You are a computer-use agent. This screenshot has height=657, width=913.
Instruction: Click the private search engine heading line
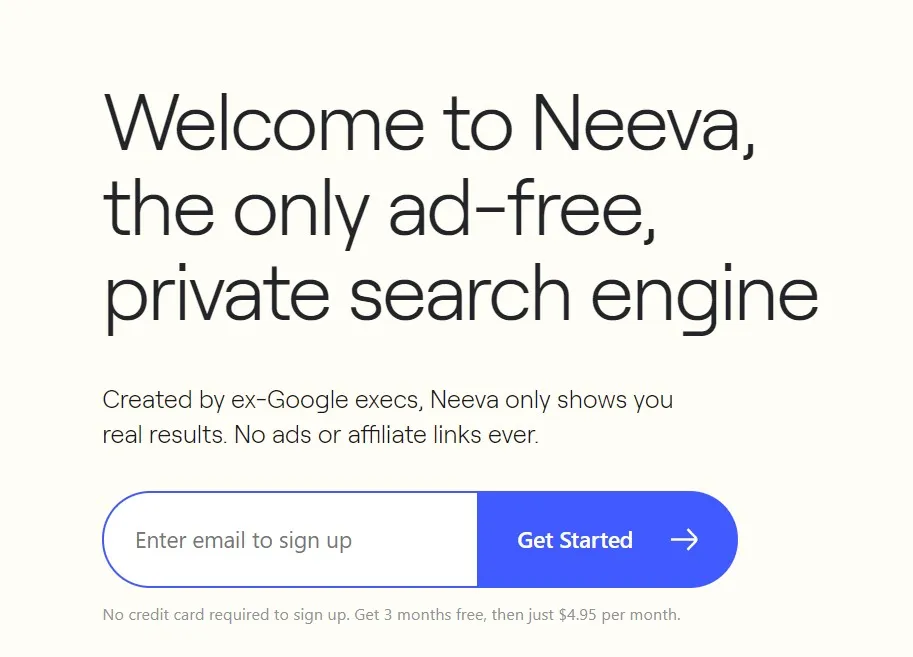click(x=460, y=293)
